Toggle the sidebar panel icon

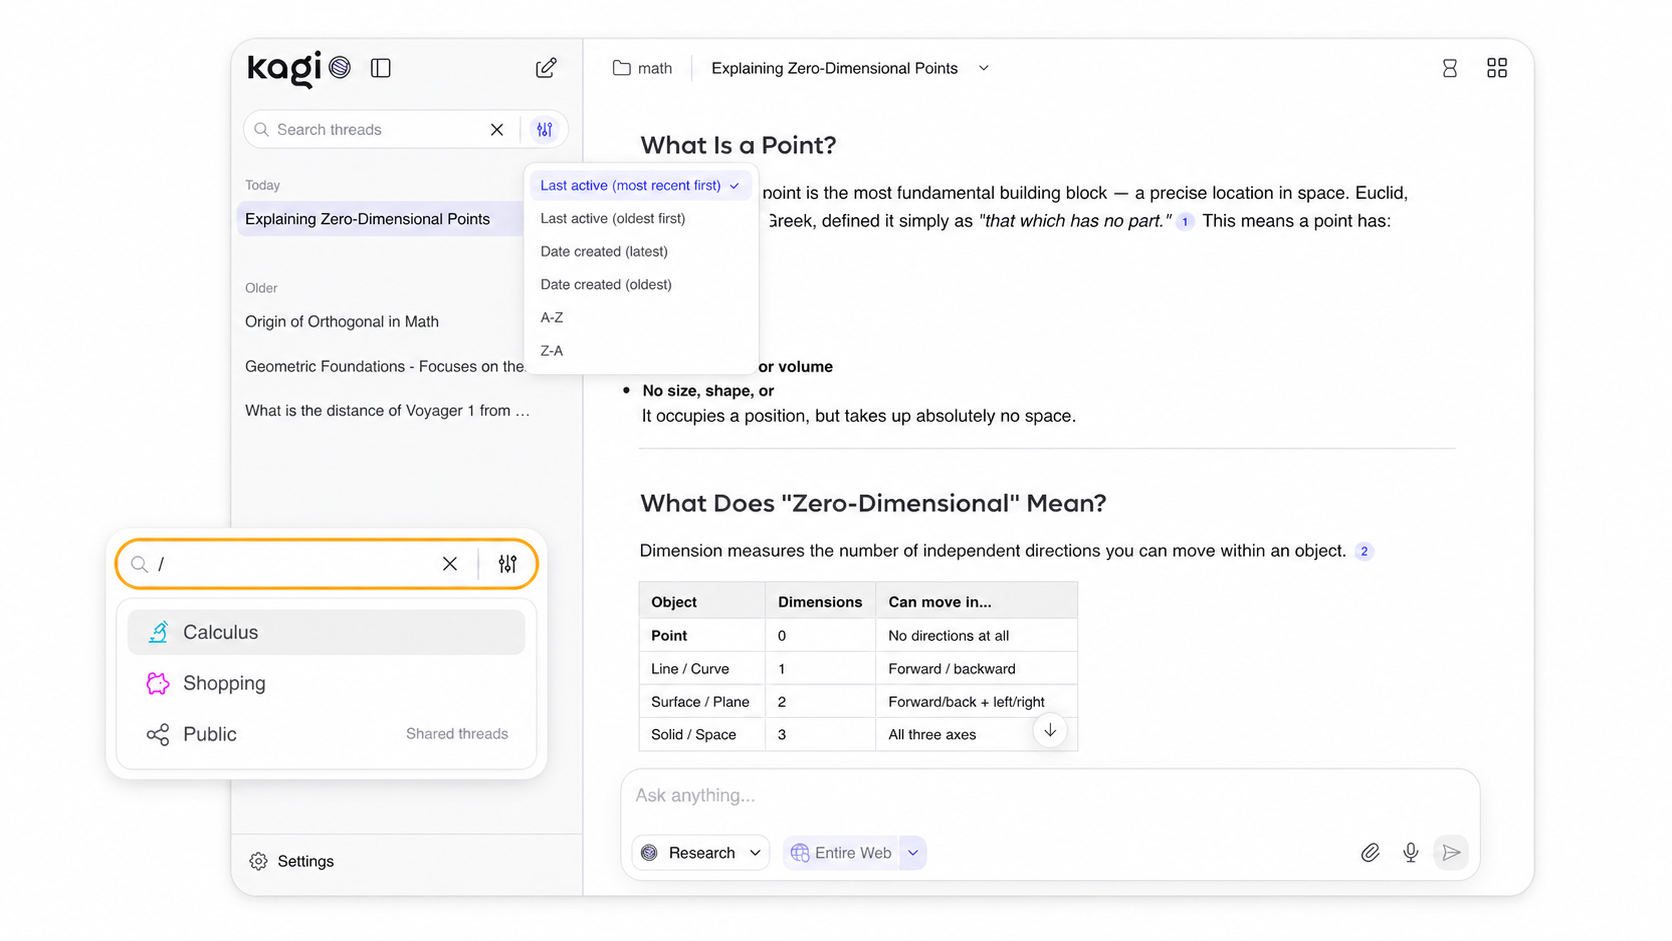[380, 68]
